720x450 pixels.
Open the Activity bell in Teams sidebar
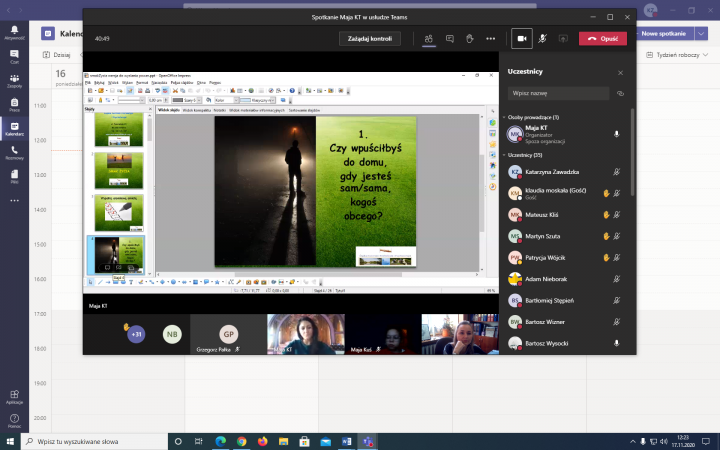click(x=14, y=33)
